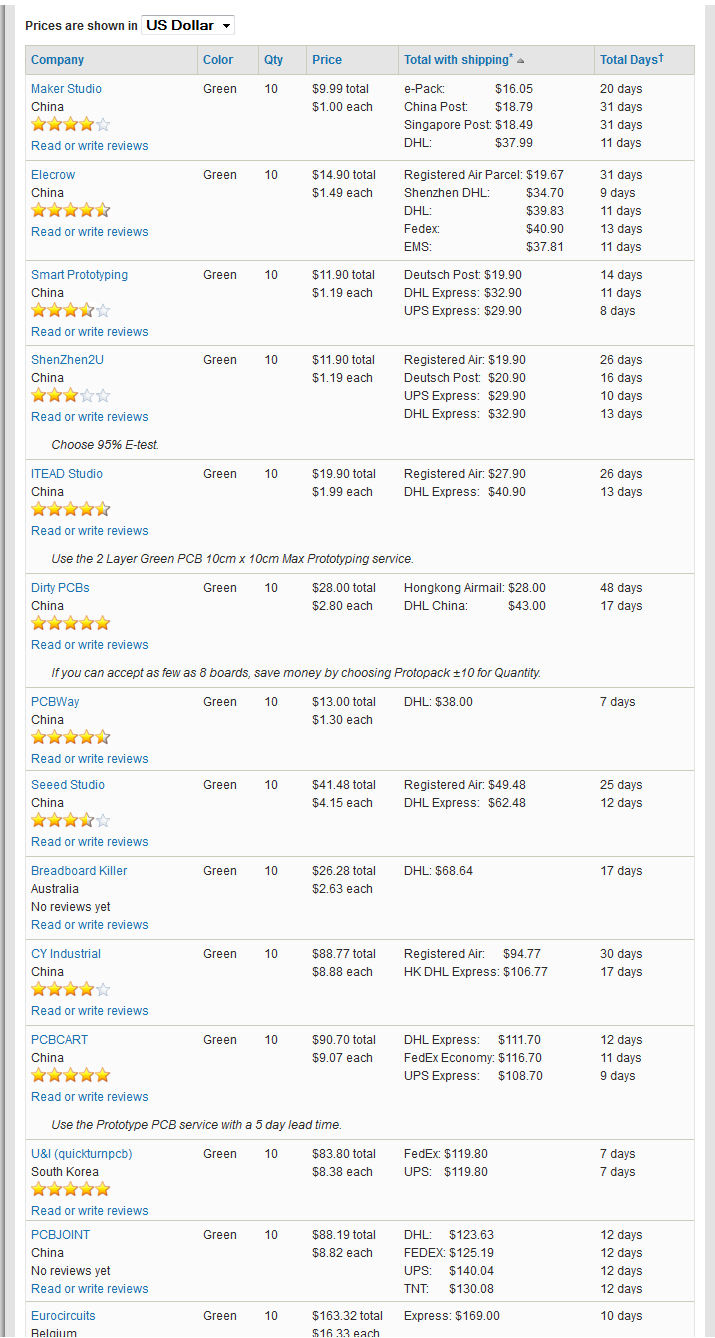
Task: Read or write reviews for Elecrow
Action: coord(90,232)
